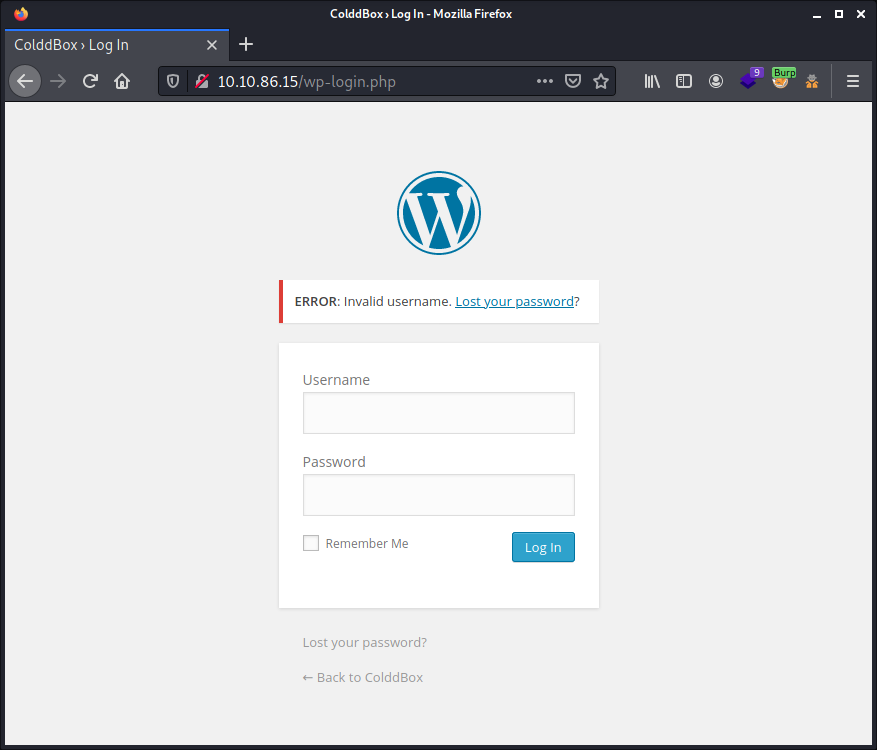The height and width of the screenshot is (750, 877).
Task: Focus the Username input field
Action: tap(438, 413)
